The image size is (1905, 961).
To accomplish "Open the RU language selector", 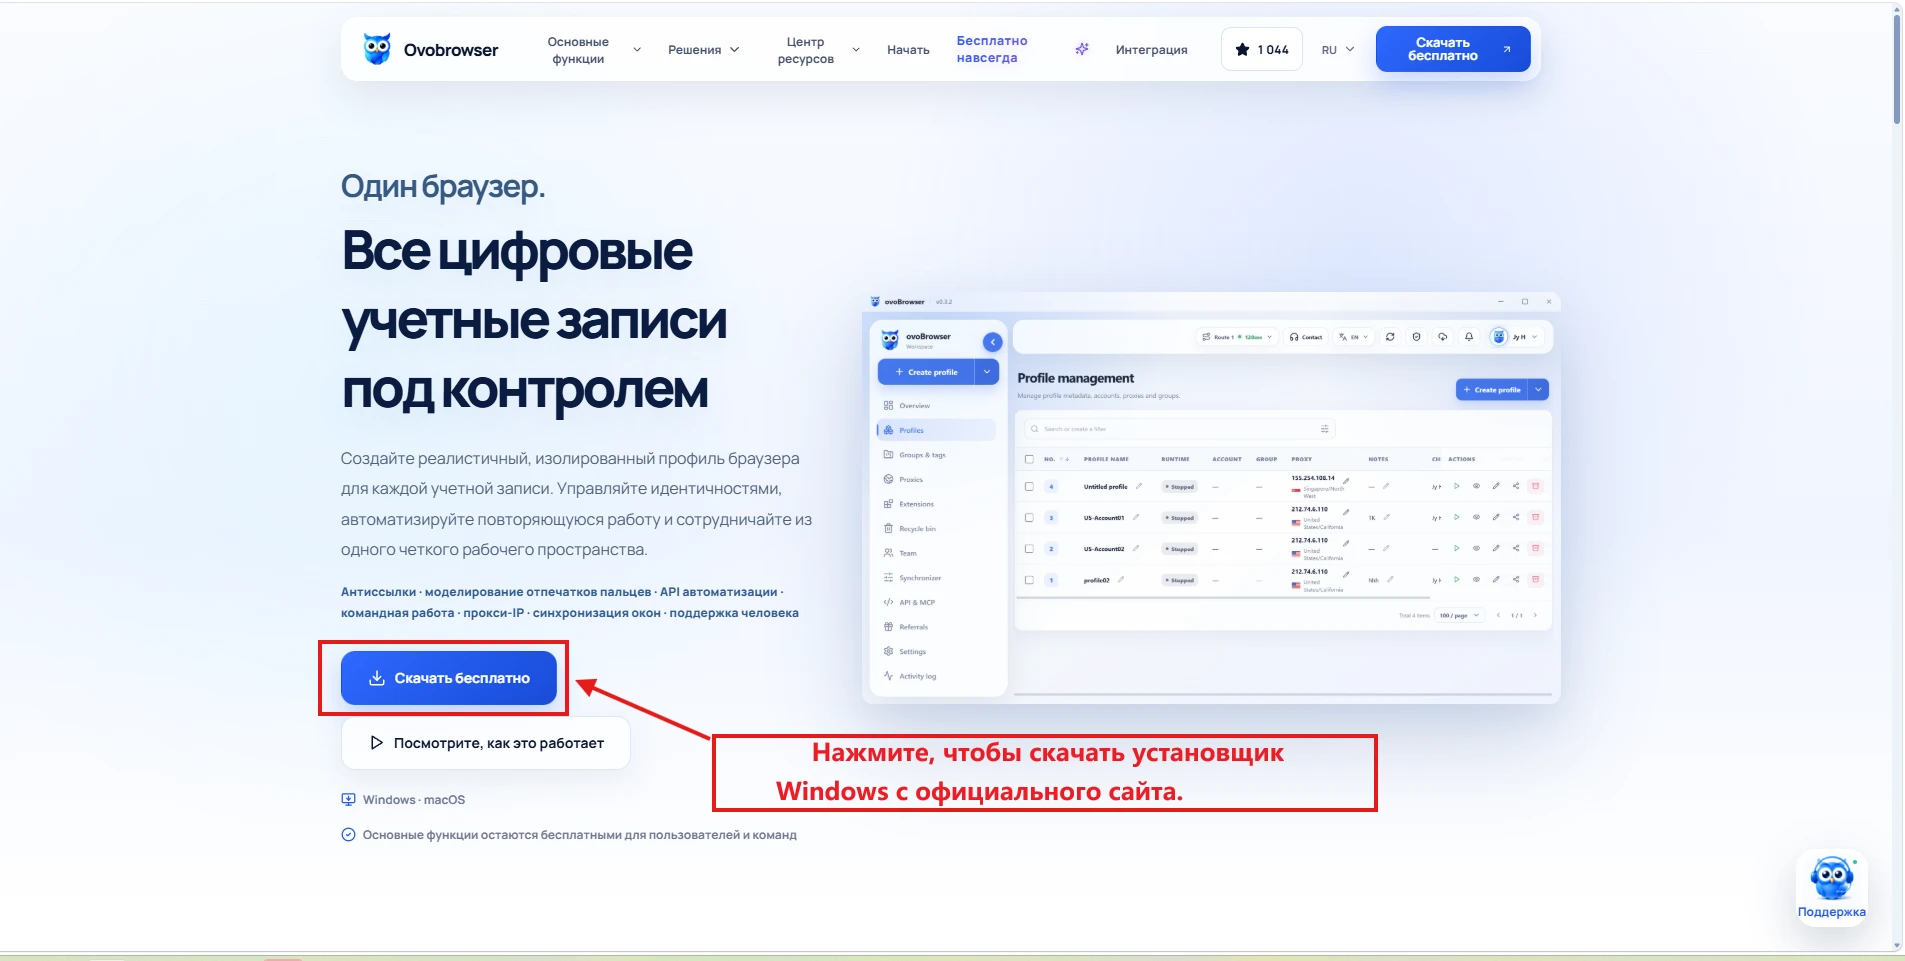I will pos(1338,50).
